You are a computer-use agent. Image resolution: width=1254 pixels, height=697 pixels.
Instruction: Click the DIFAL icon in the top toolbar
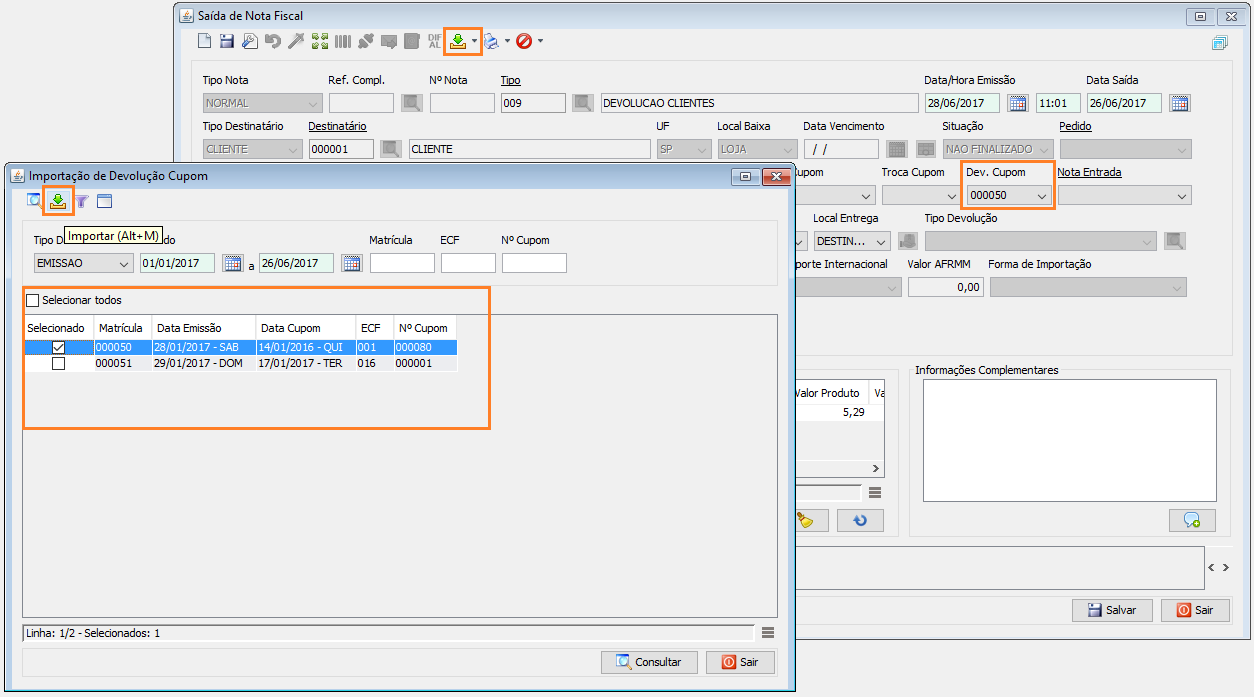(434, 41)
